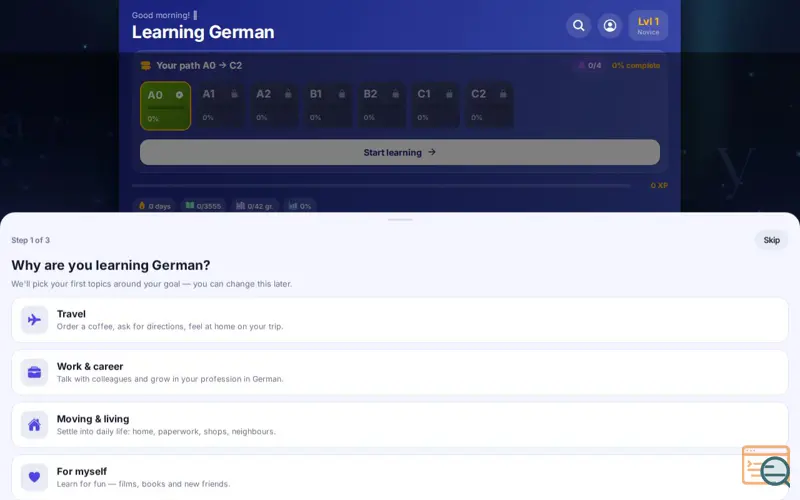This screenshot has width=800, height=500.
Task: Select the locked B2 level card
Action: coord(382,105)
